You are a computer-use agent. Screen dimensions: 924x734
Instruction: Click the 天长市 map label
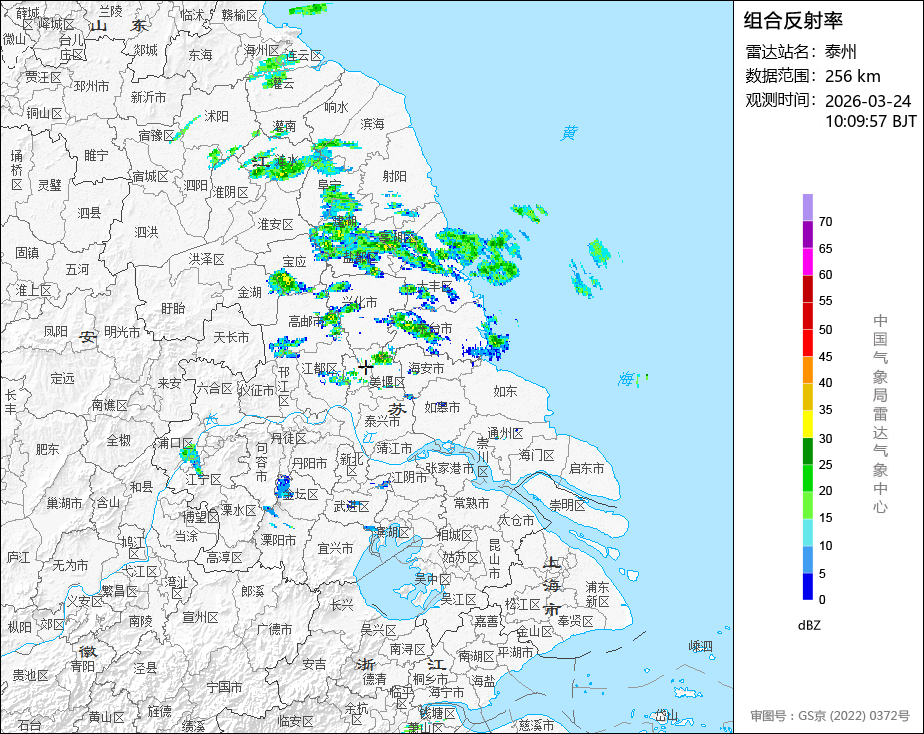pos(231,338)
